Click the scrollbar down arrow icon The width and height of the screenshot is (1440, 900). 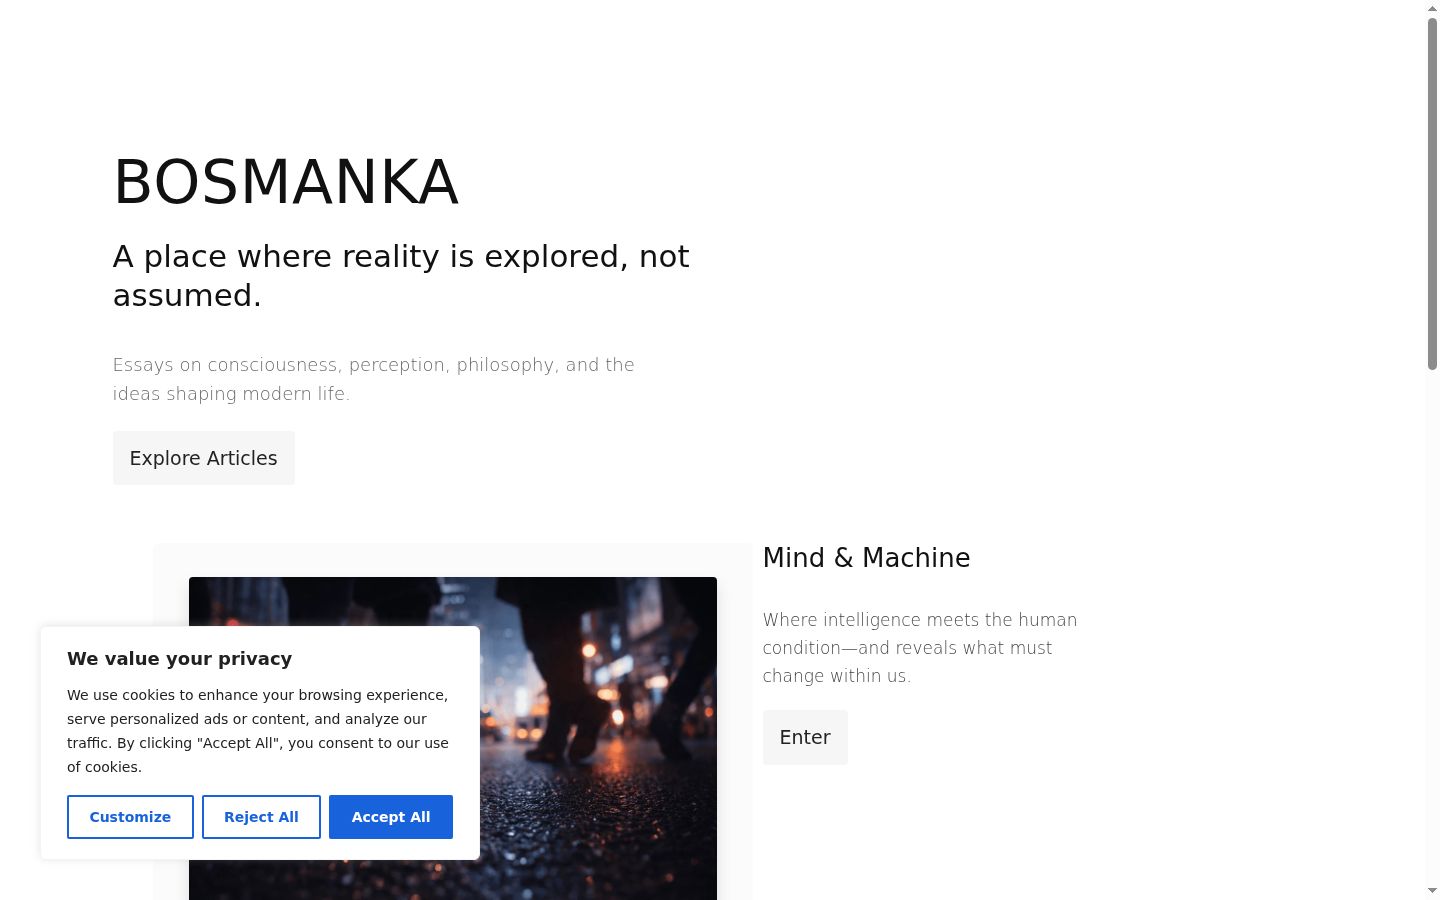coord(1432,891)
